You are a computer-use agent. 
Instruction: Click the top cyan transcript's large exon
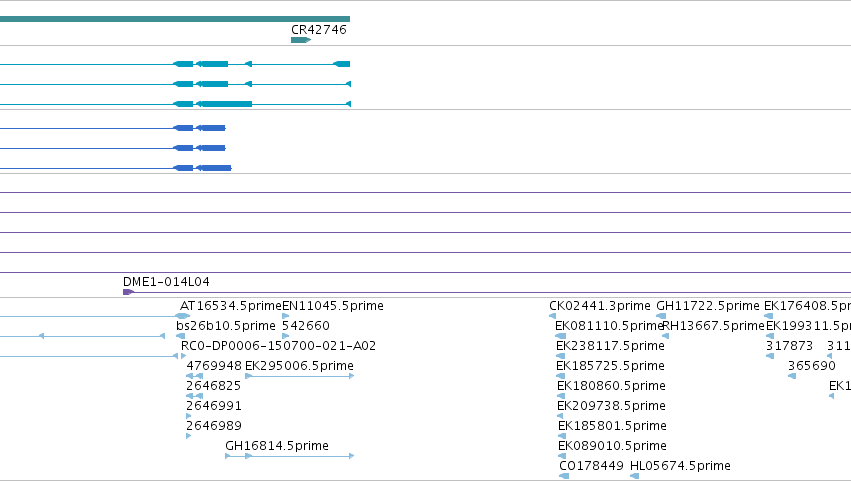click(212, 64)
